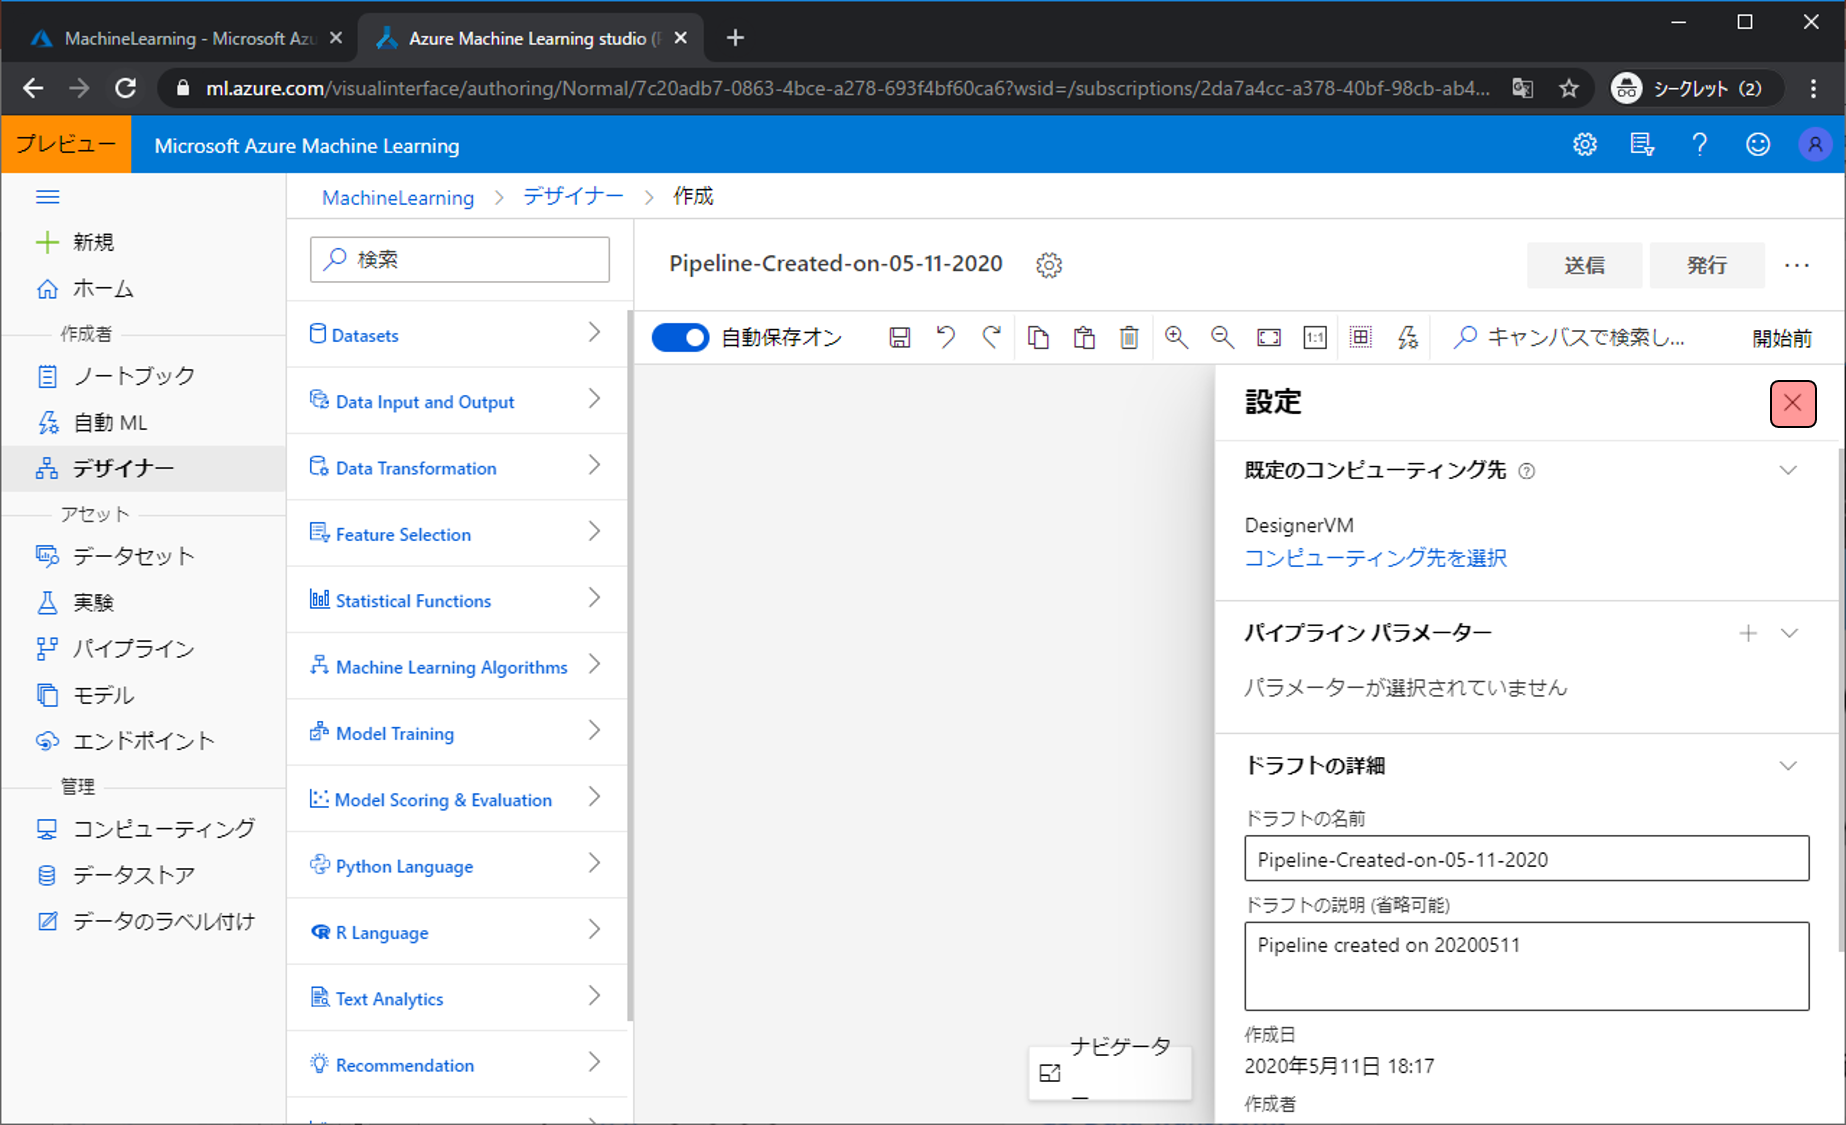The height and width of the screenshot is (1125, 1846).
Task: Click the zoom to fit icon
Action: pos(1268,338)
